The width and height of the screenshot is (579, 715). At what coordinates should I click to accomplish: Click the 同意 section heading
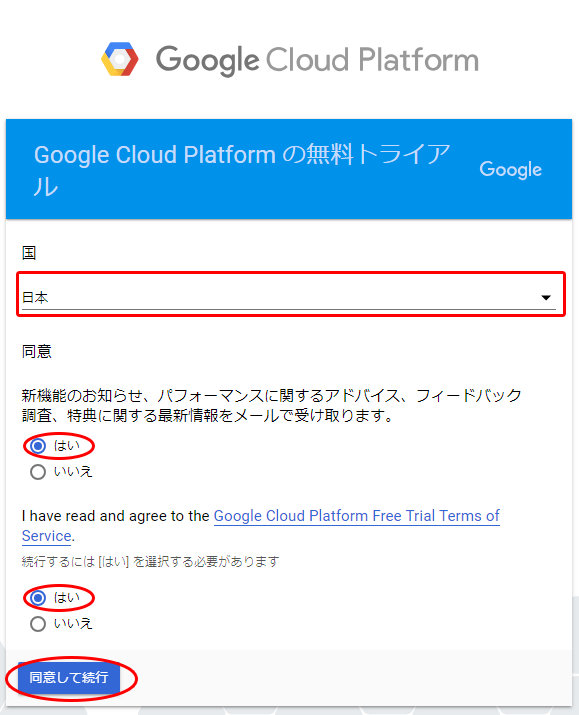(36, 352)
